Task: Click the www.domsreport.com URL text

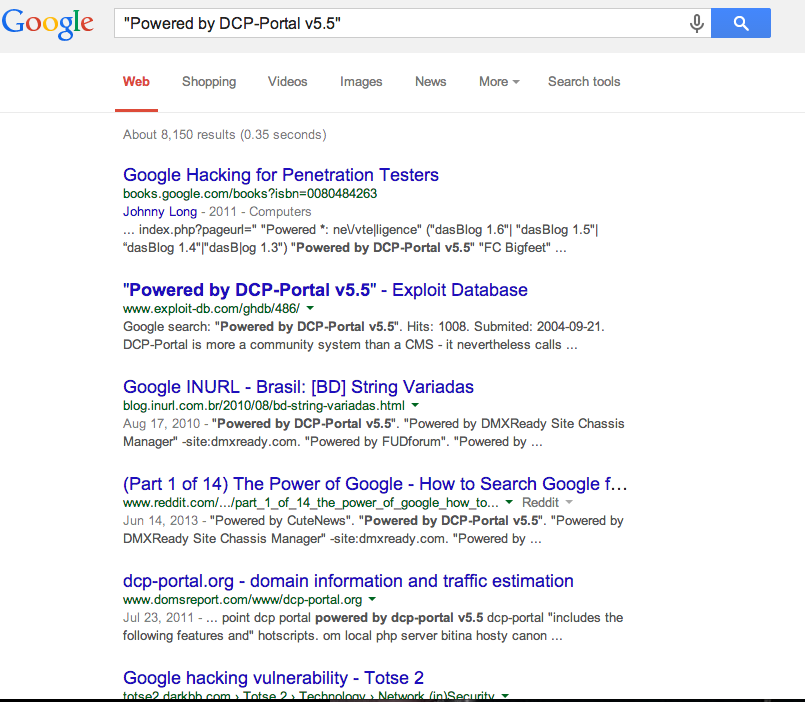Action: [242, 600]
